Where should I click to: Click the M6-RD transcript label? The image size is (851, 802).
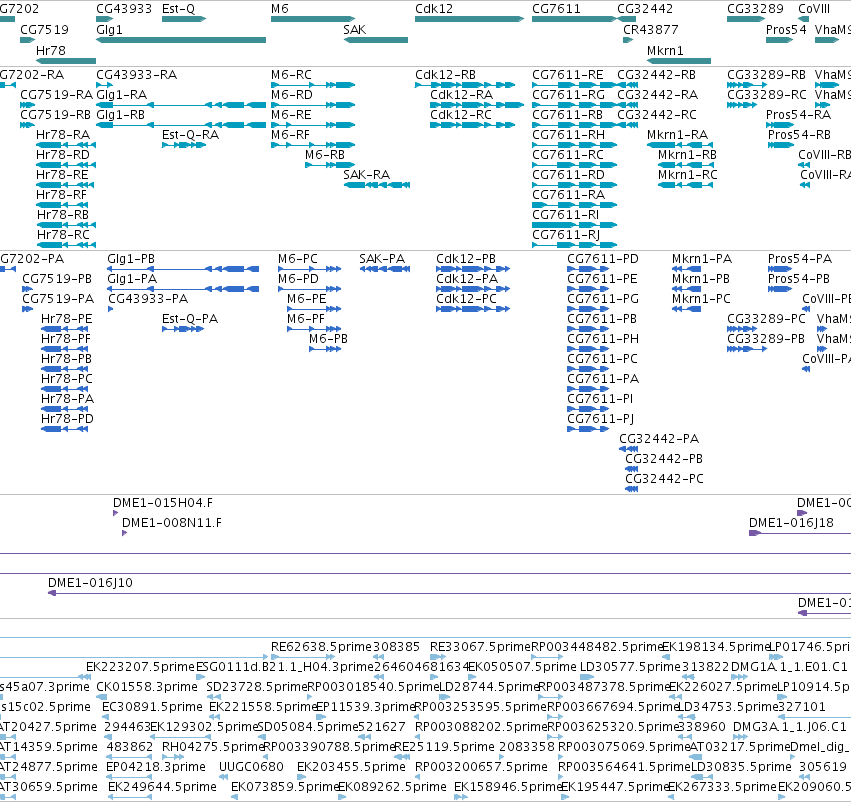291,94
